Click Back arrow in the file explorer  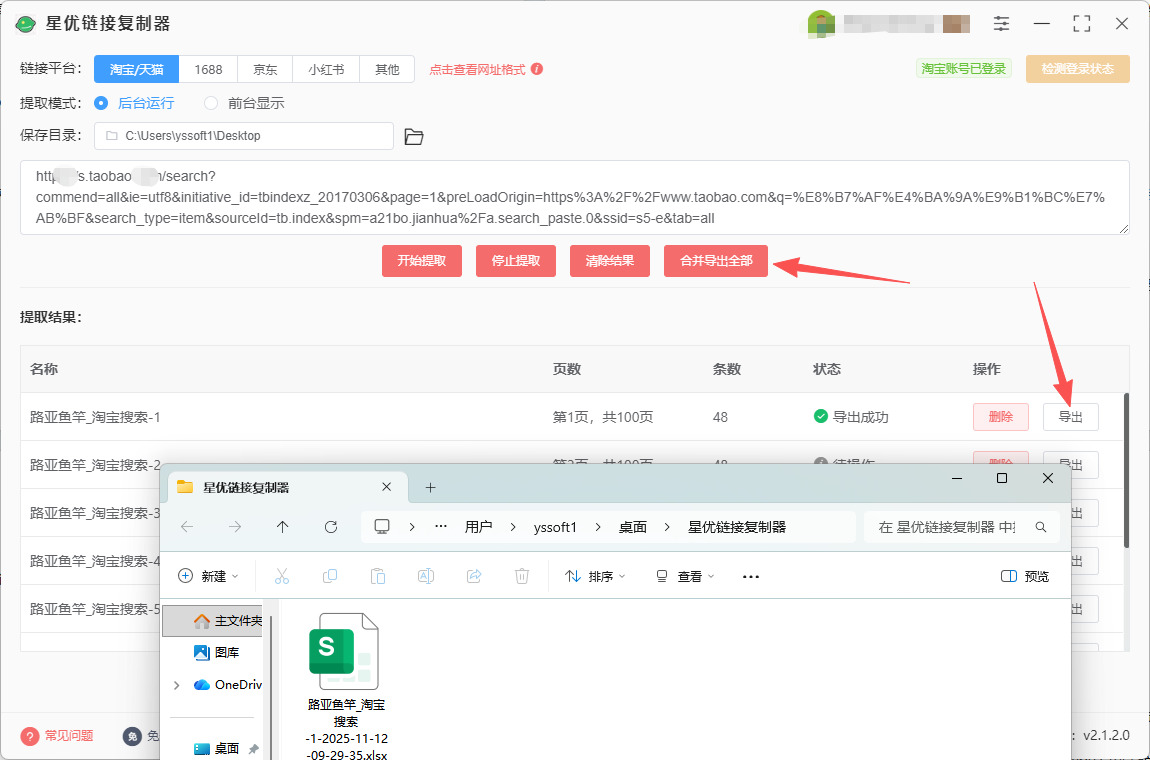[187, 527]
